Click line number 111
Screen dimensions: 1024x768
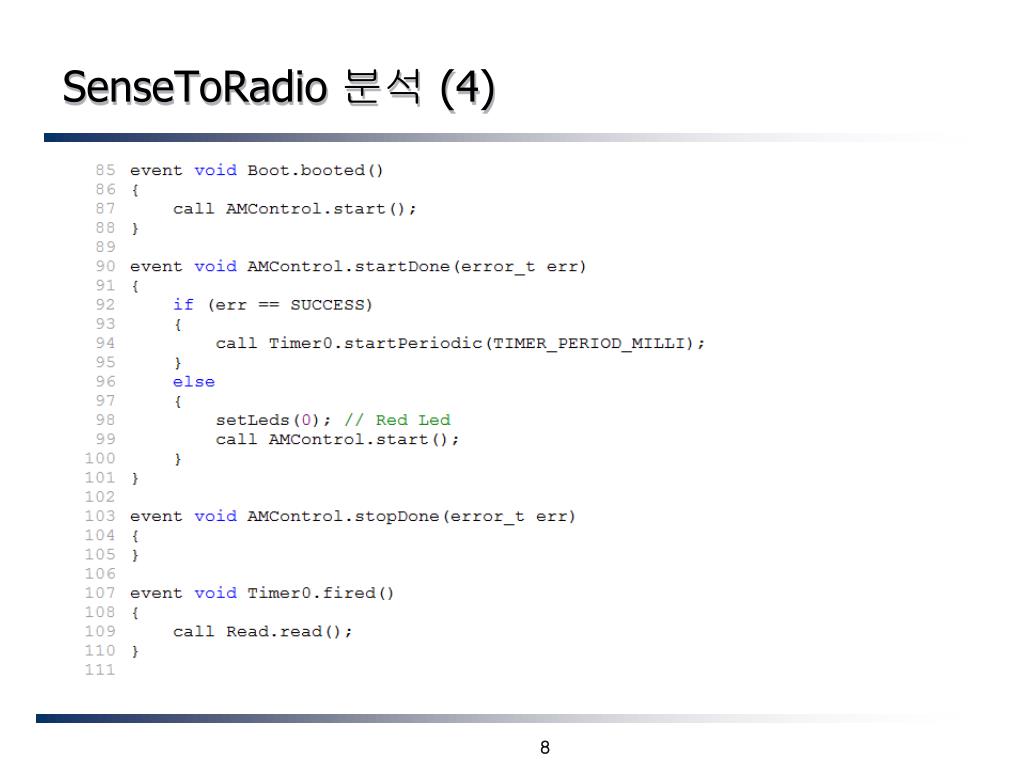[x=100, y=670]
